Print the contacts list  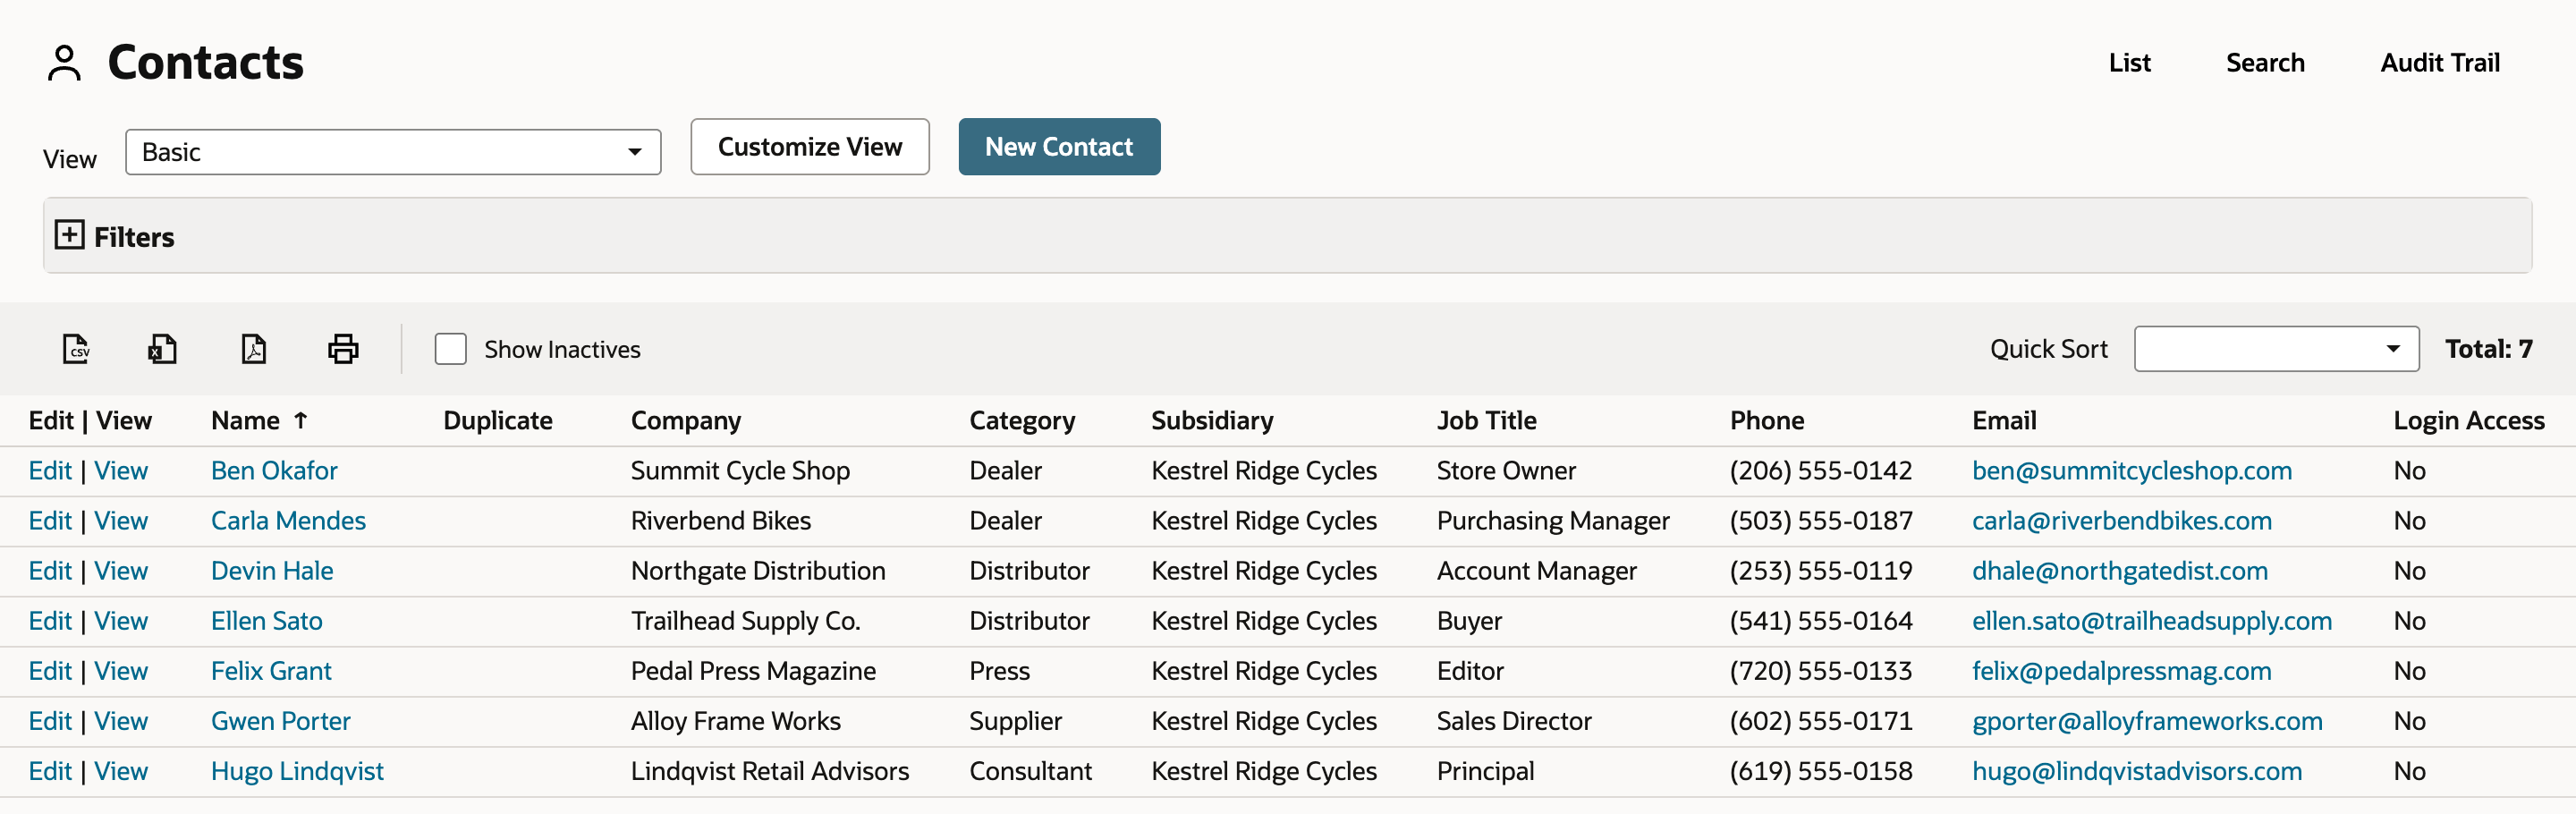343,349
